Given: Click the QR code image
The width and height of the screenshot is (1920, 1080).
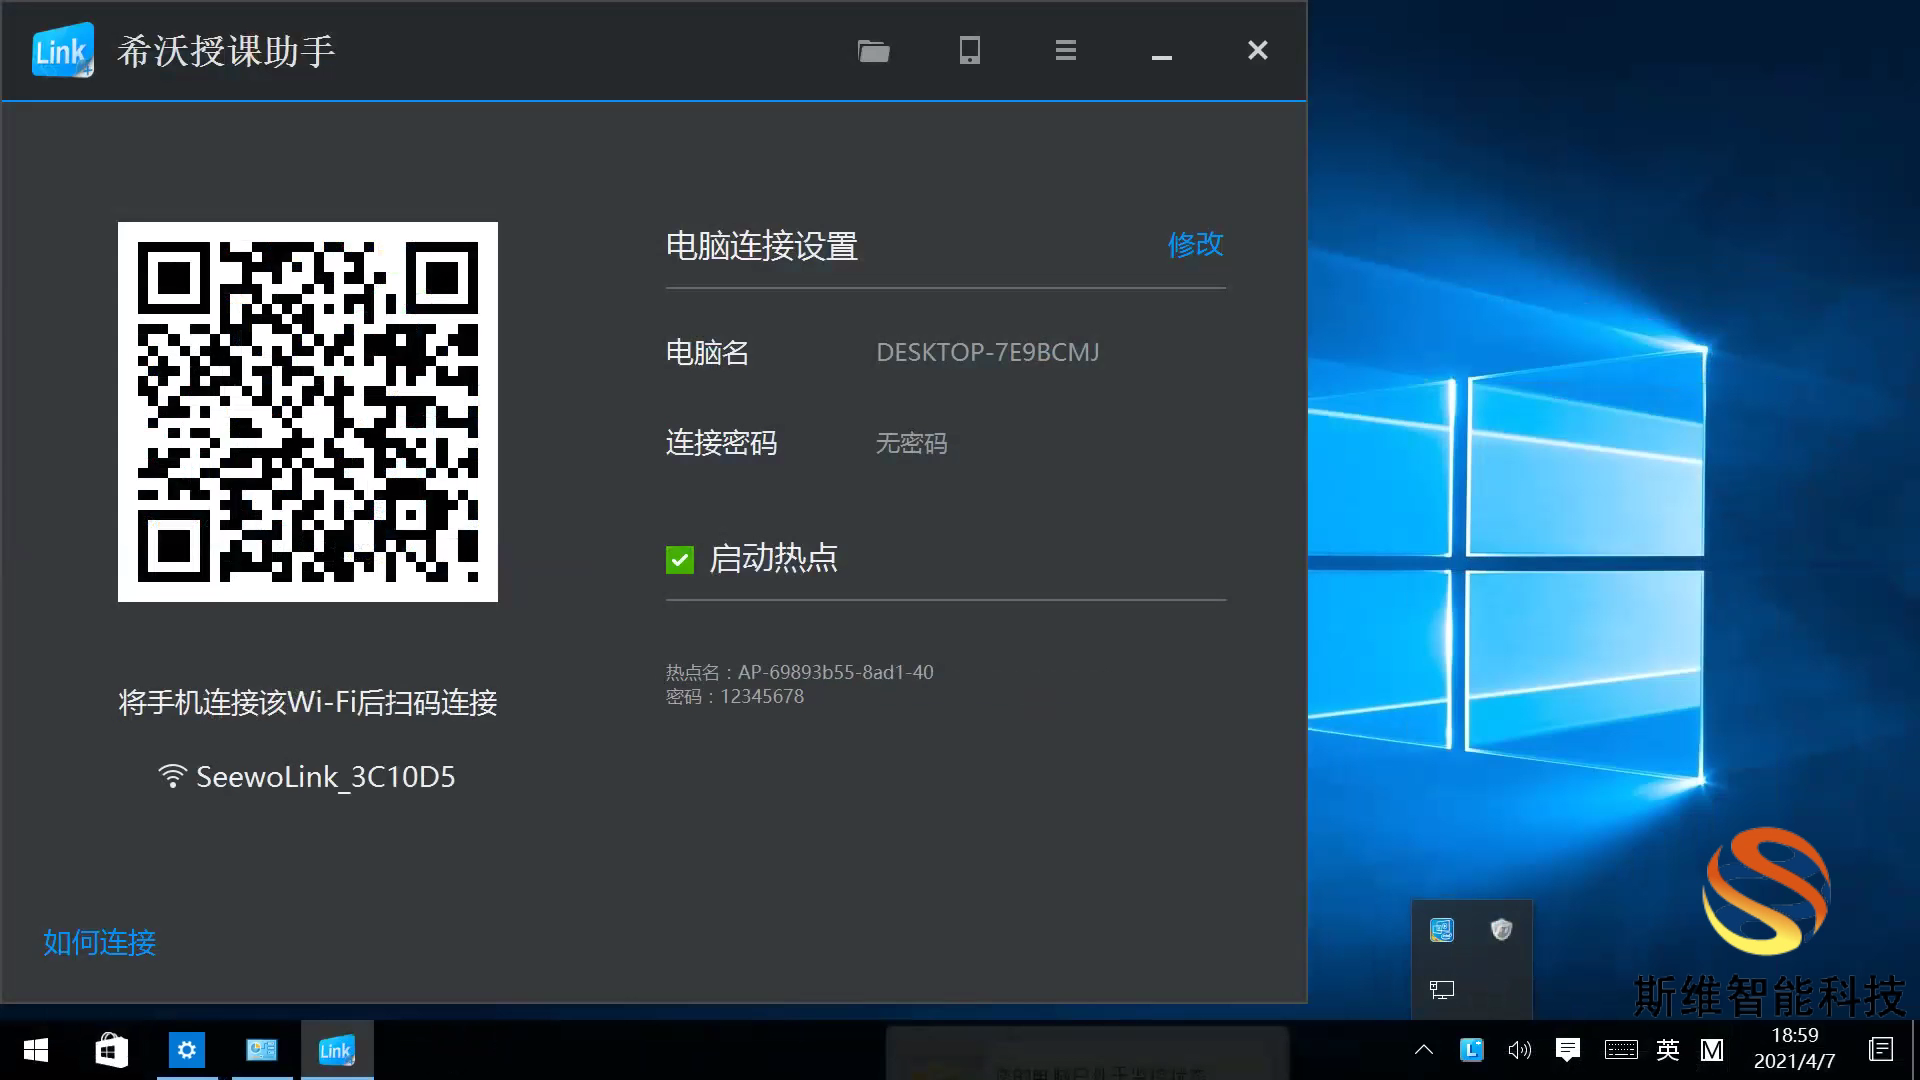Looking at the screenshot, I should pos(308,412).
